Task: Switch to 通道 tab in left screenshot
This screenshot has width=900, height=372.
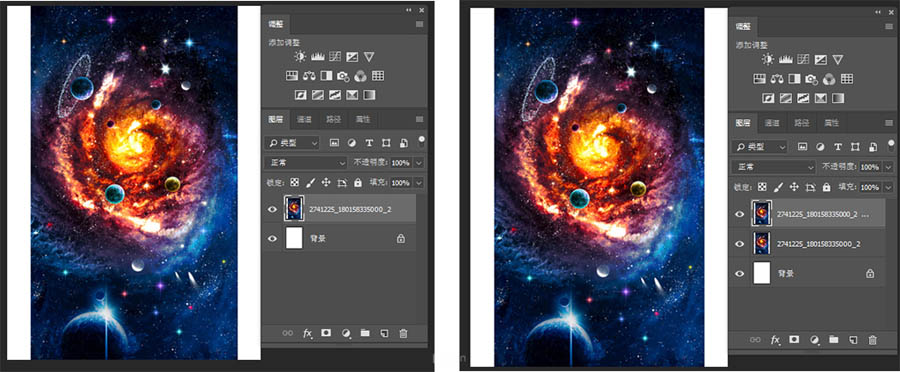Action: (304, 119)
